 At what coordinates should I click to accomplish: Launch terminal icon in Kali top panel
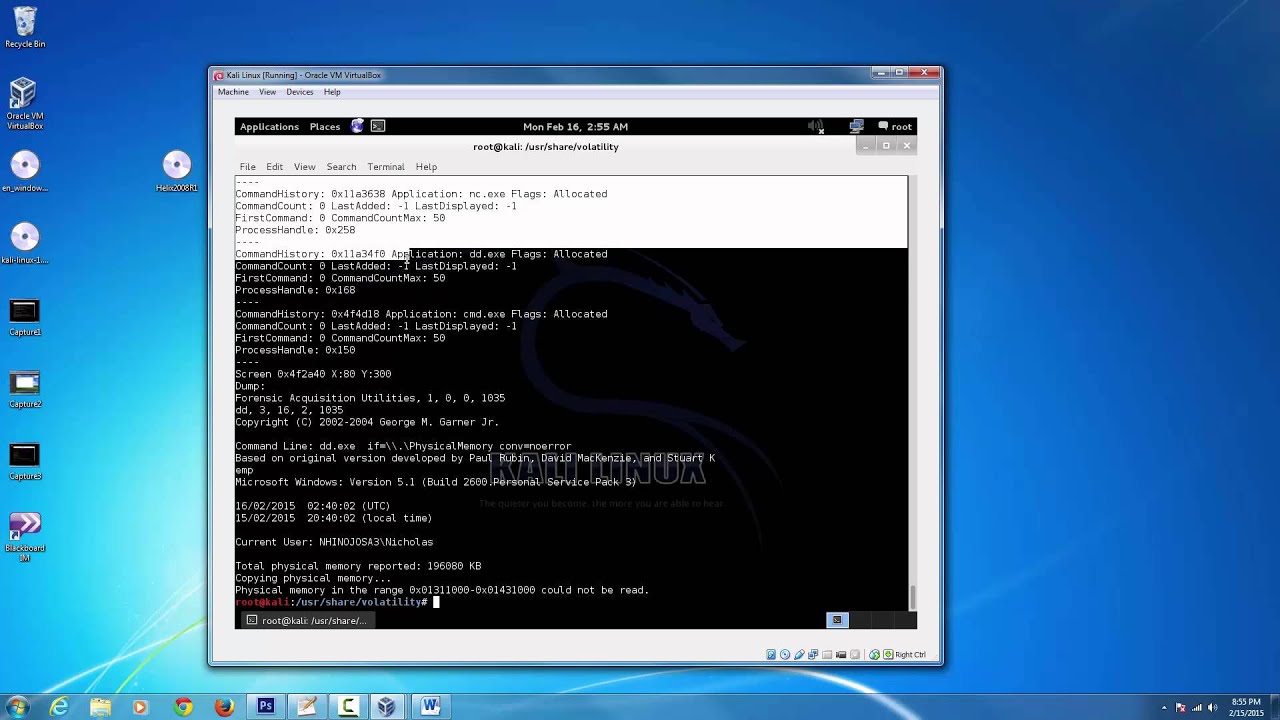tap(378, 126)
